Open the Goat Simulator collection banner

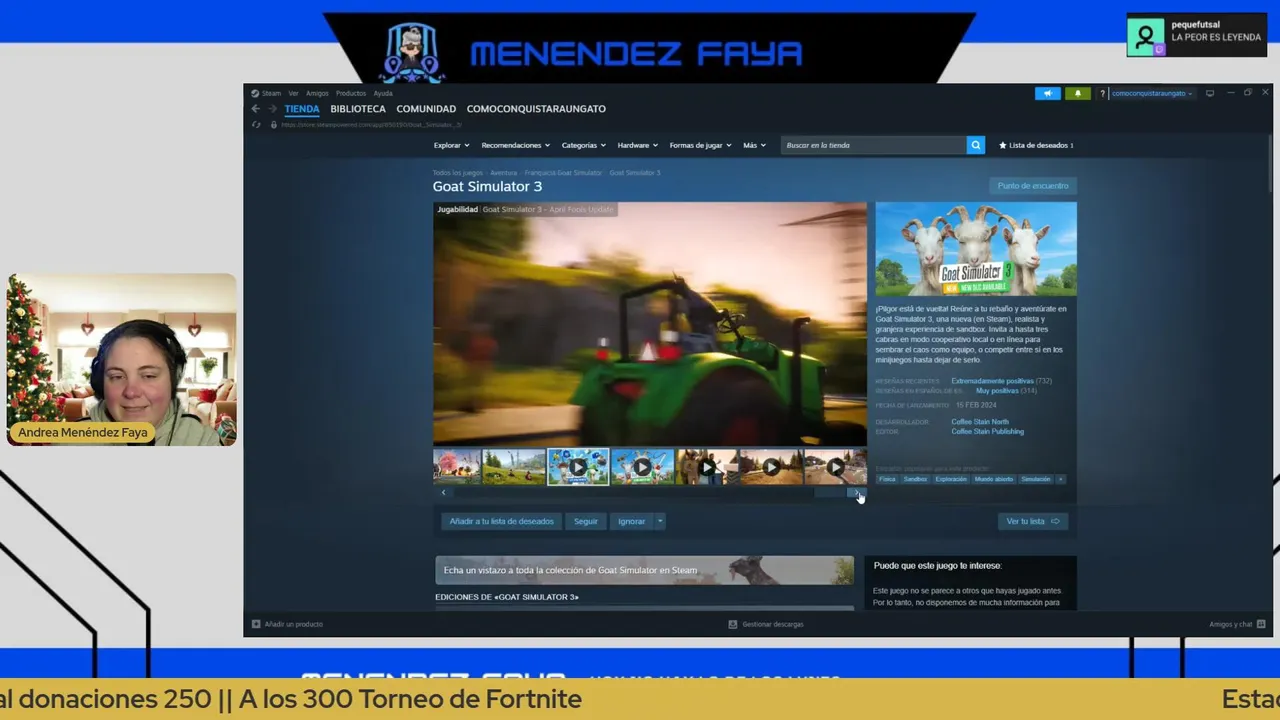(x=645, y=570)
